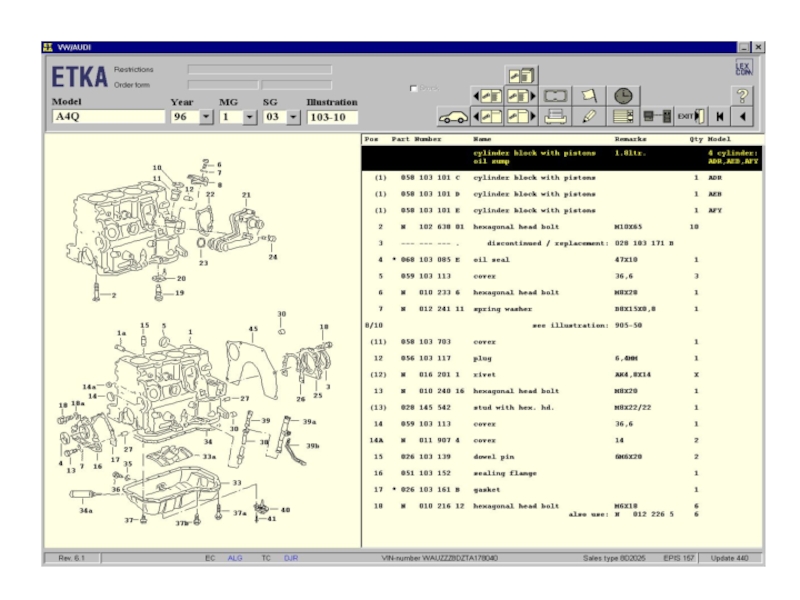The width and height of the screenshot is (800, 600).
Task: Click the LEXCOM logo
Action: (743, 68)
